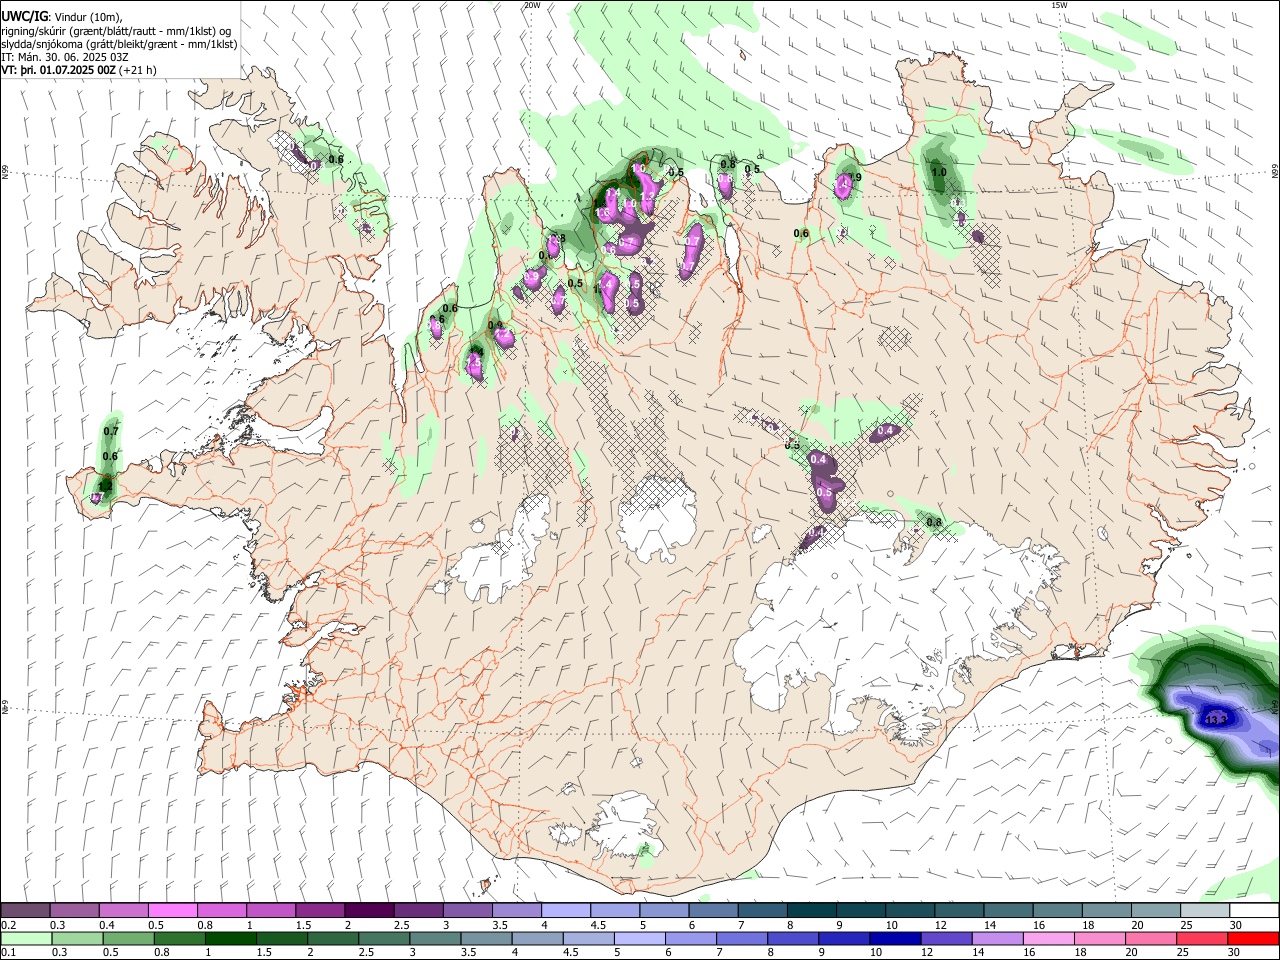Screen dimensions: 1280x960
Task: Click the 13.3 precipitation value offshore southeast
Action: [x=1217, y=719]
